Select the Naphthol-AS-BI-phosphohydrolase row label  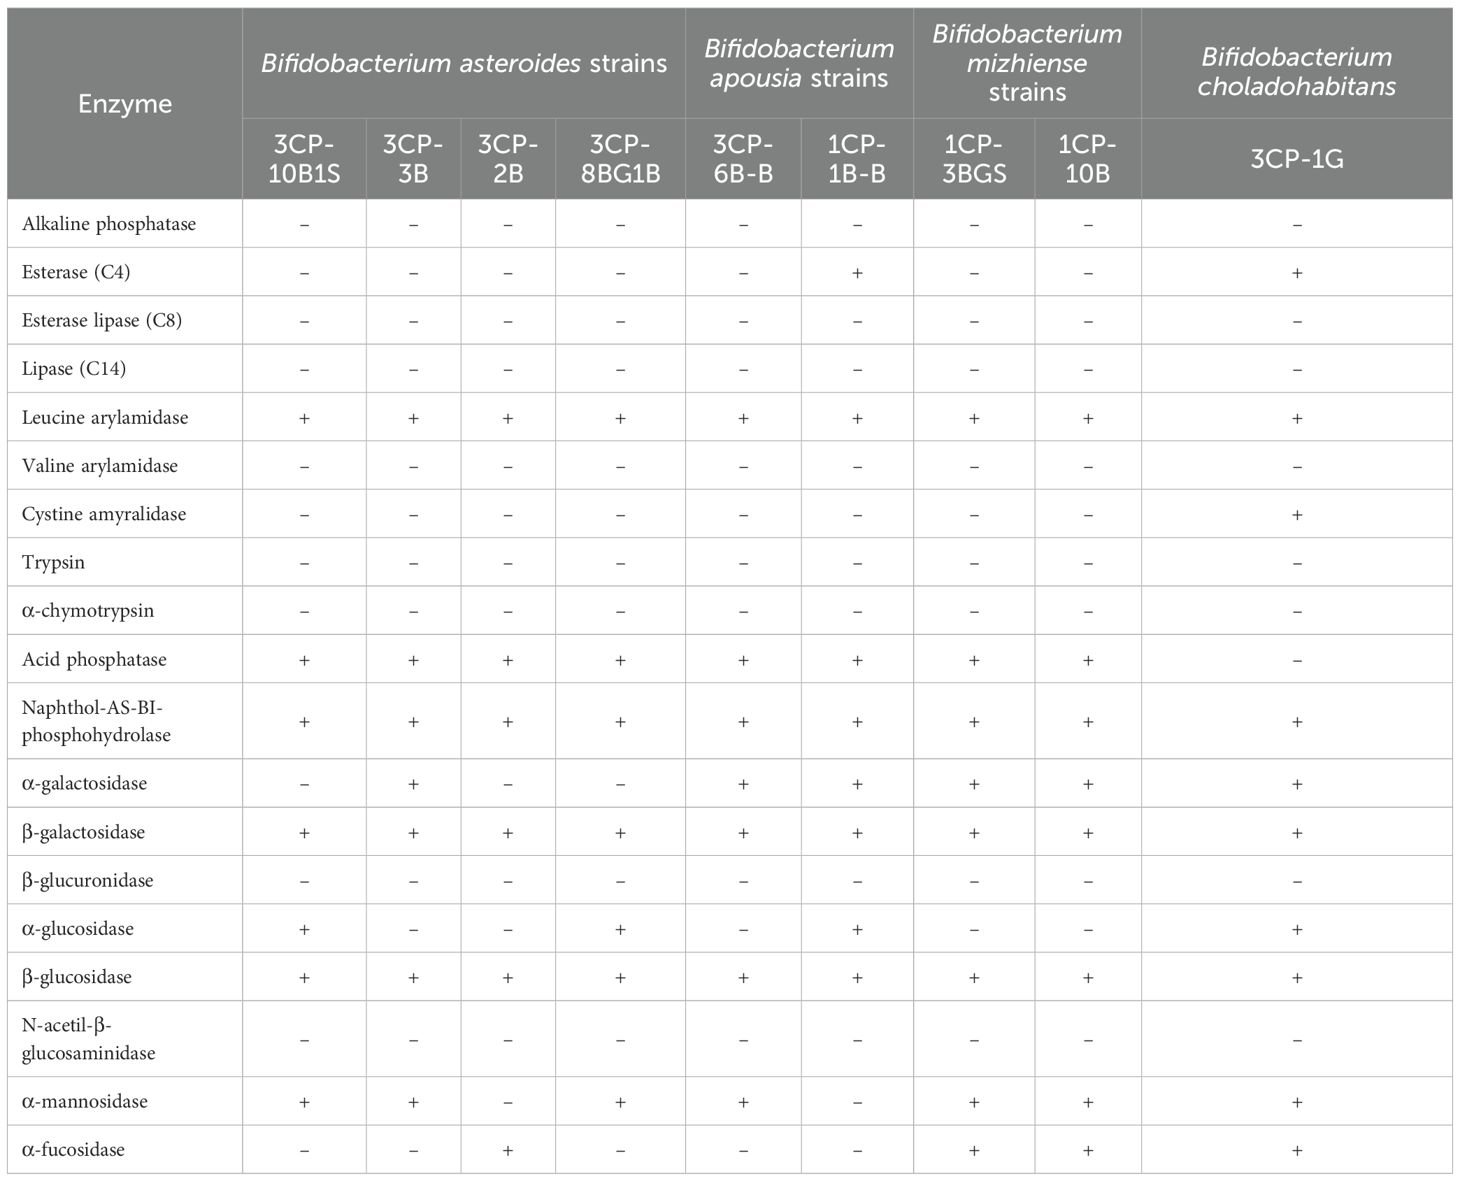coord(96,721)
